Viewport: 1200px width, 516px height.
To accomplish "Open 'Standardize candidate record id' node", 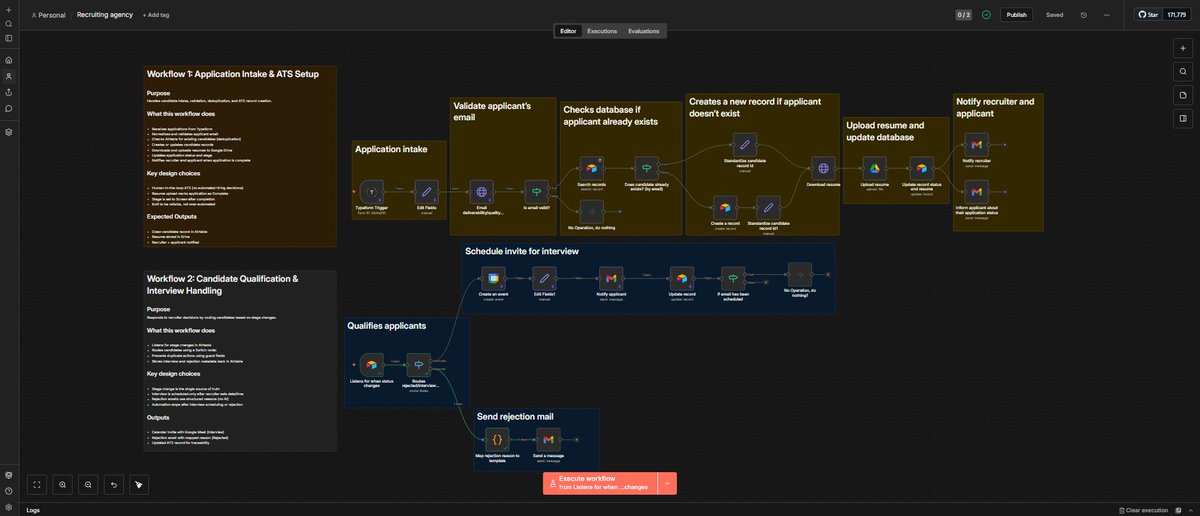I will [x=743, y=143].
